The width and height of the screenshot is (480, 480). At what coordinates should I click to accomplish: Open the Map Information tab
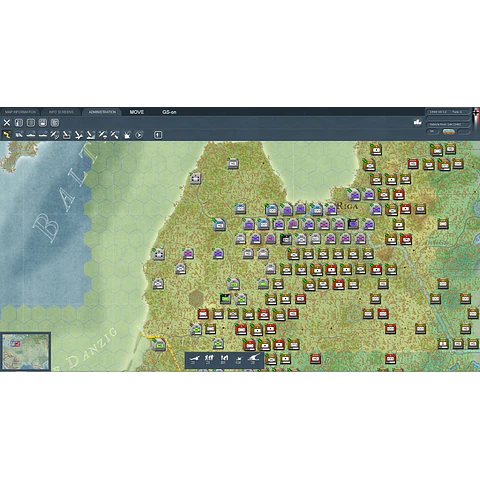[x=20, y=112]
